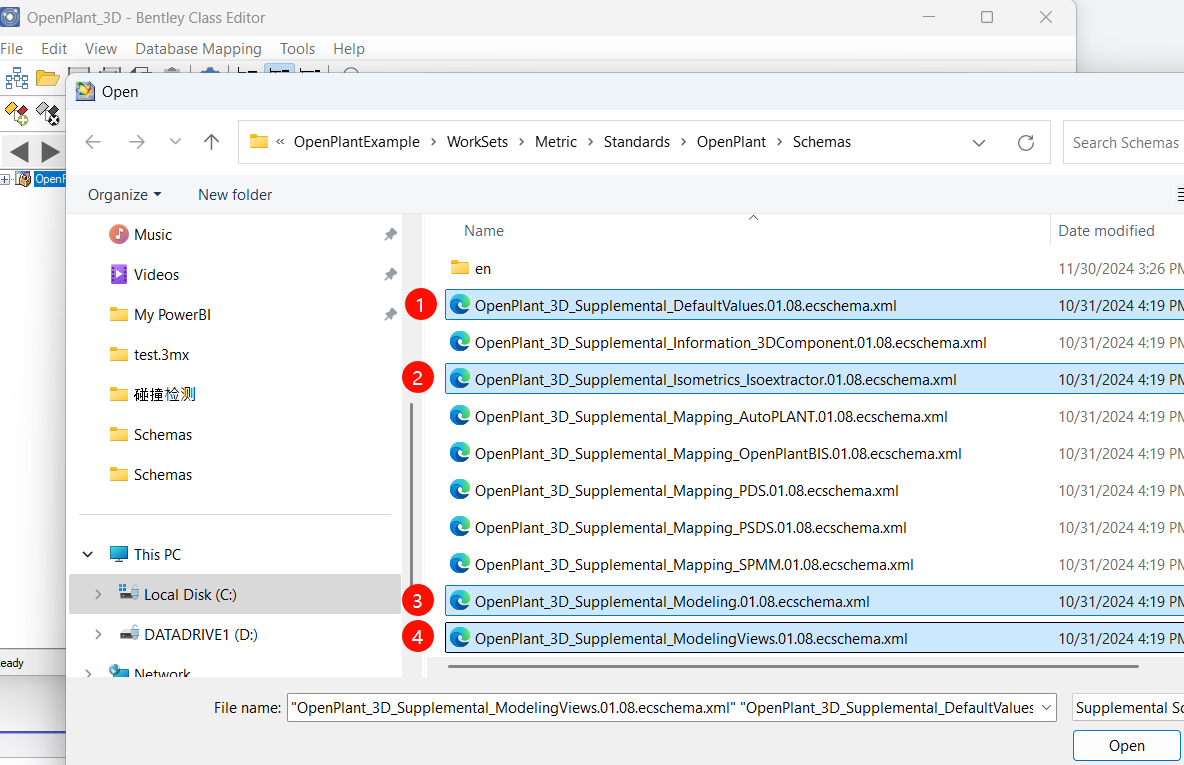Refresh the Schemas folder listing
Viewport: 1184px width, 765px height.
1025,143
